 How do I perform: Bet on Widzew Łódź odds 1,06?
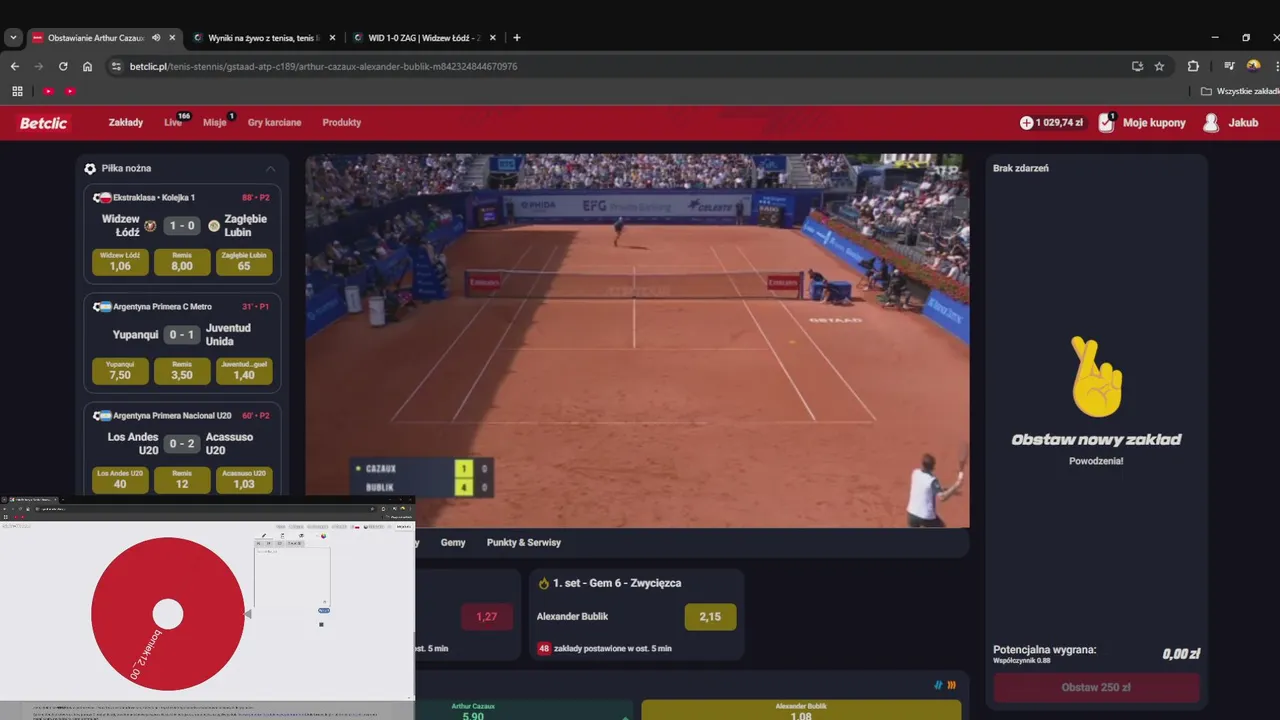pos(120,262)
